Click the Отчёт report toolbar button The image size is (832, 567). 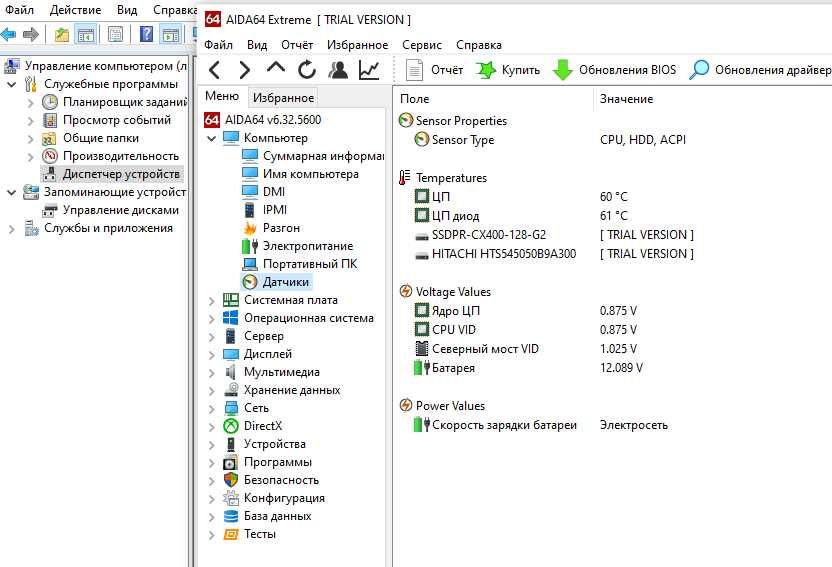coord(435,70)
